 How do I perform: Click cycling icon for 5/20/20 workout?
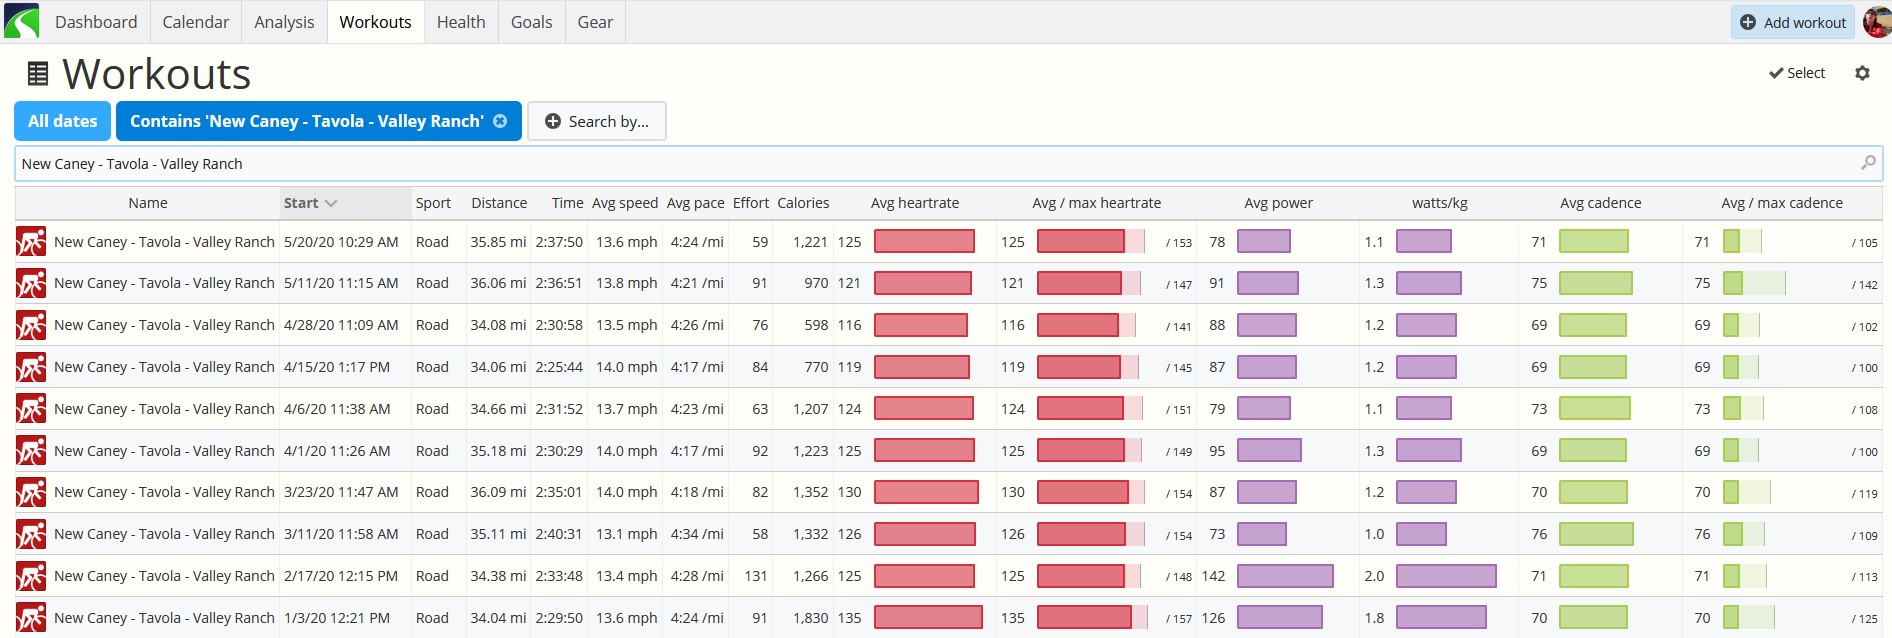point(31,242)
